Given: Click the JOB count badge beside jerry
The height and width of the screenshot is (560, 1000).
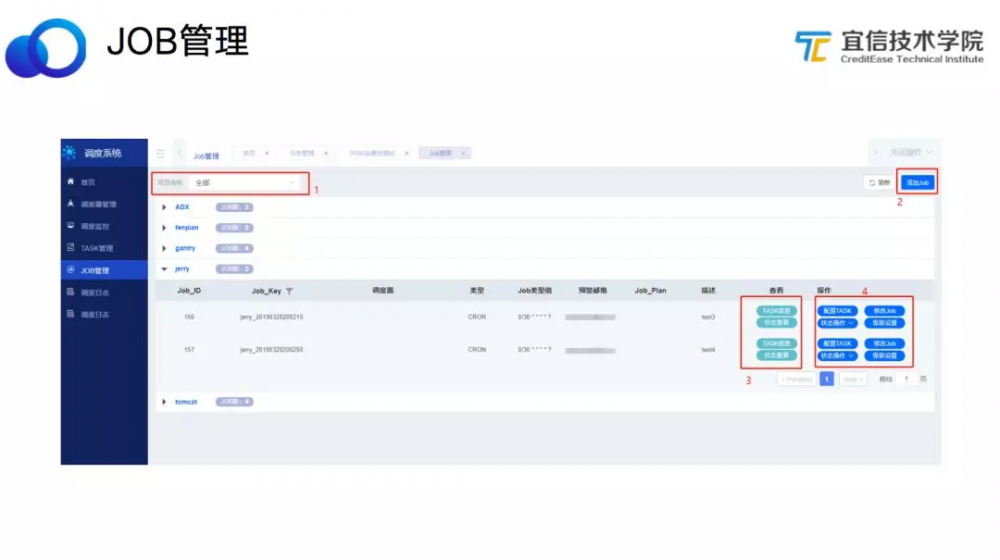Looking at the screenshot, I should coord(234,269).
